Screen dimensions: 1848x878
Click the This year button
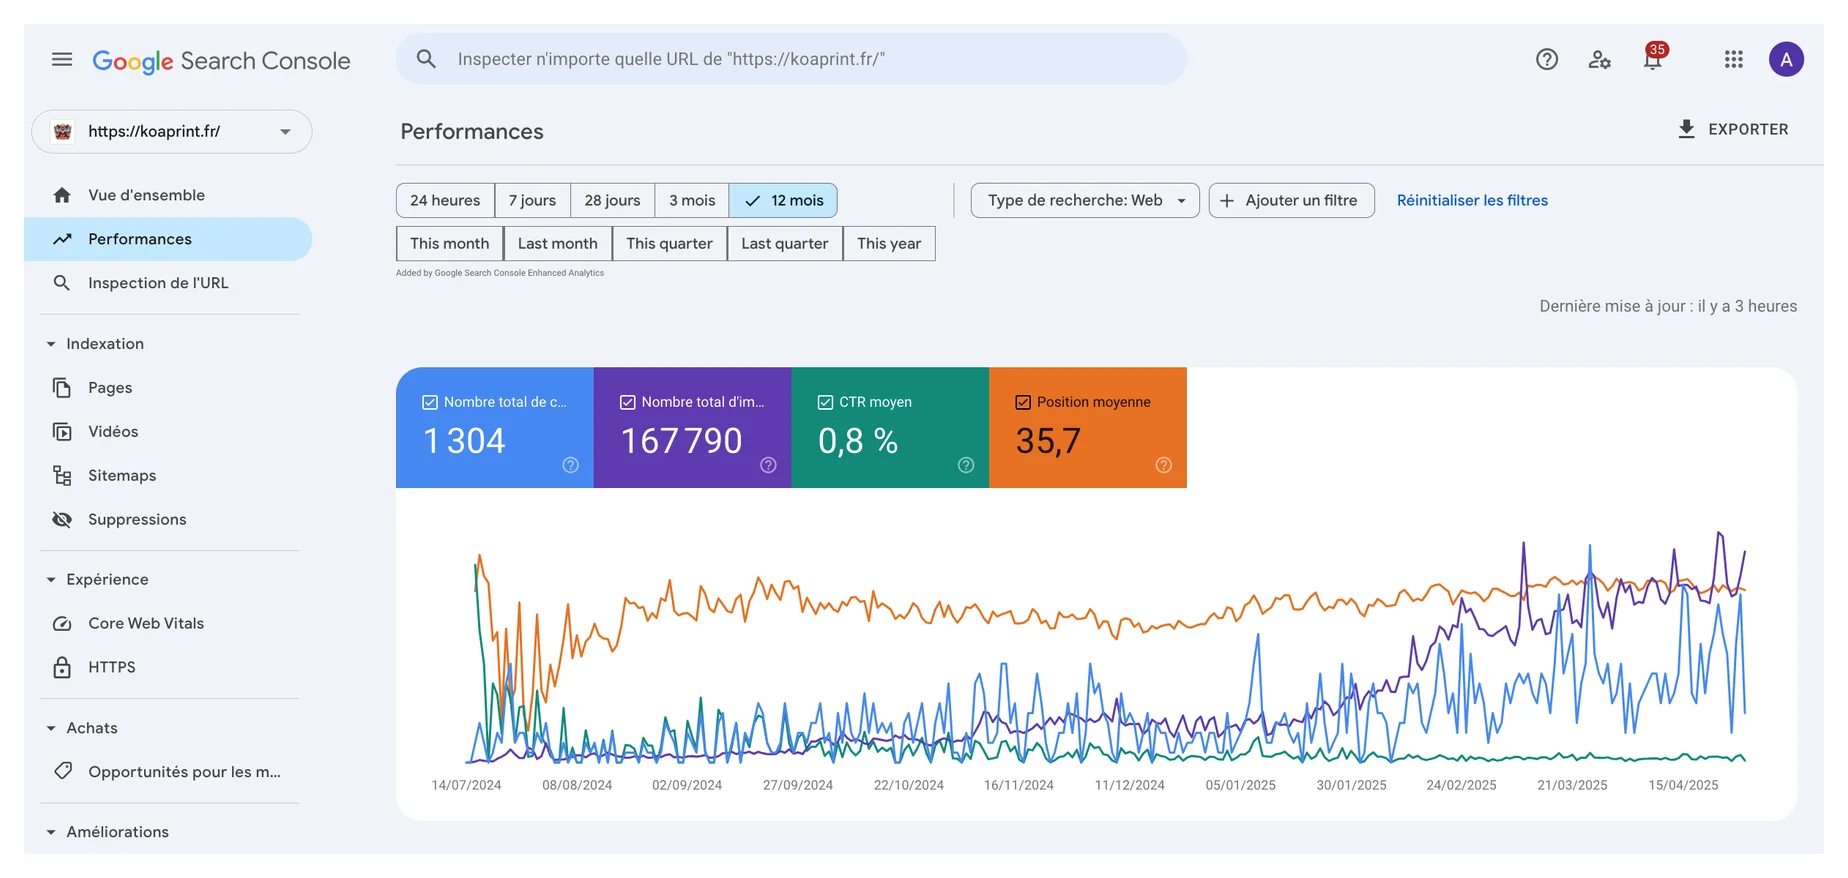(889, 243)
